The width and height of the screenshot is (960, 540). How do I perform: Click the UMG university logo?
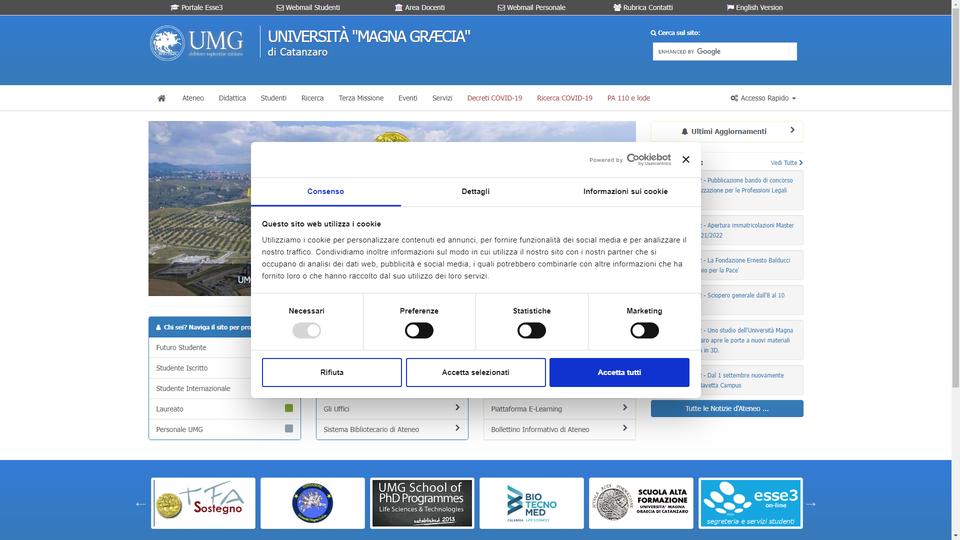(x=197, y=43)
